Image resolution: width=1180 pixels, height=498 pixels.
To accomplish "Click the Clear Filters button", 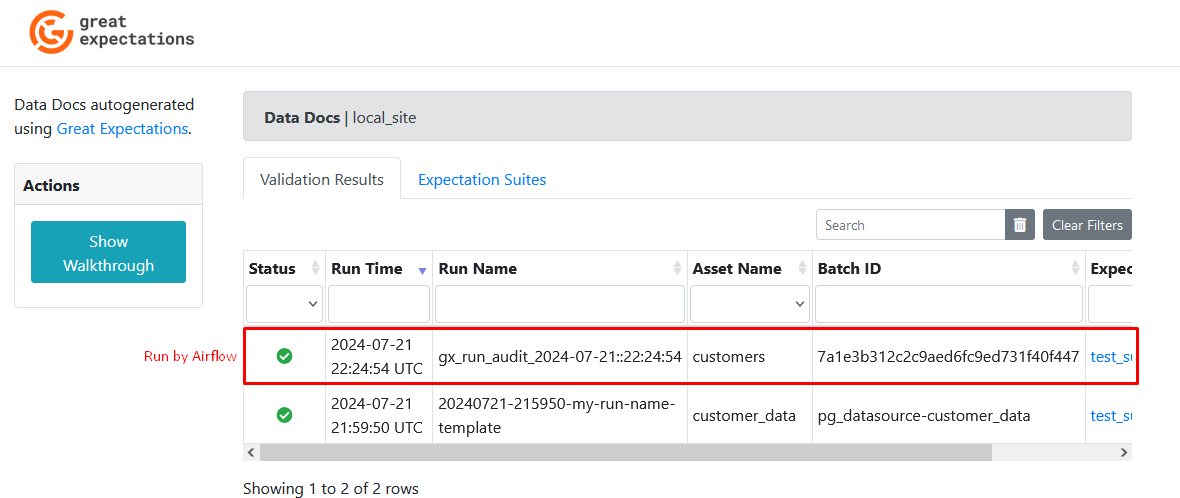I will 1087,225.
